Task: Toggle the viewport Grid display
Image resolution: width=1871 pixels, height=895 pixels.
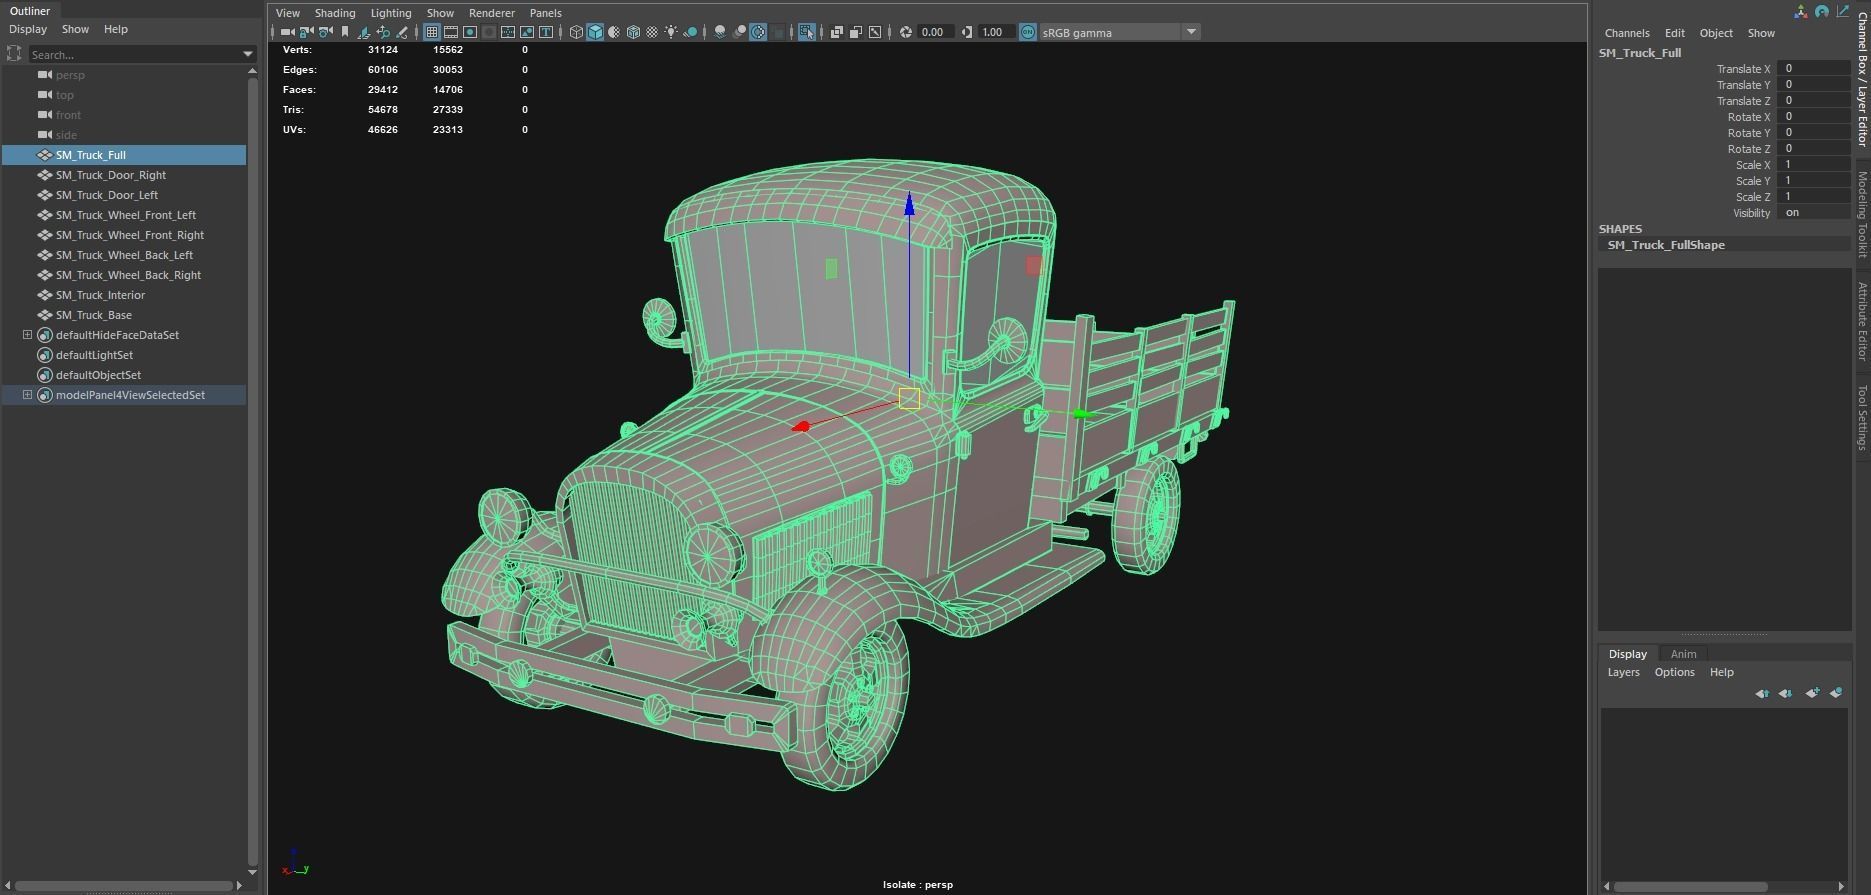Action: 431,32
